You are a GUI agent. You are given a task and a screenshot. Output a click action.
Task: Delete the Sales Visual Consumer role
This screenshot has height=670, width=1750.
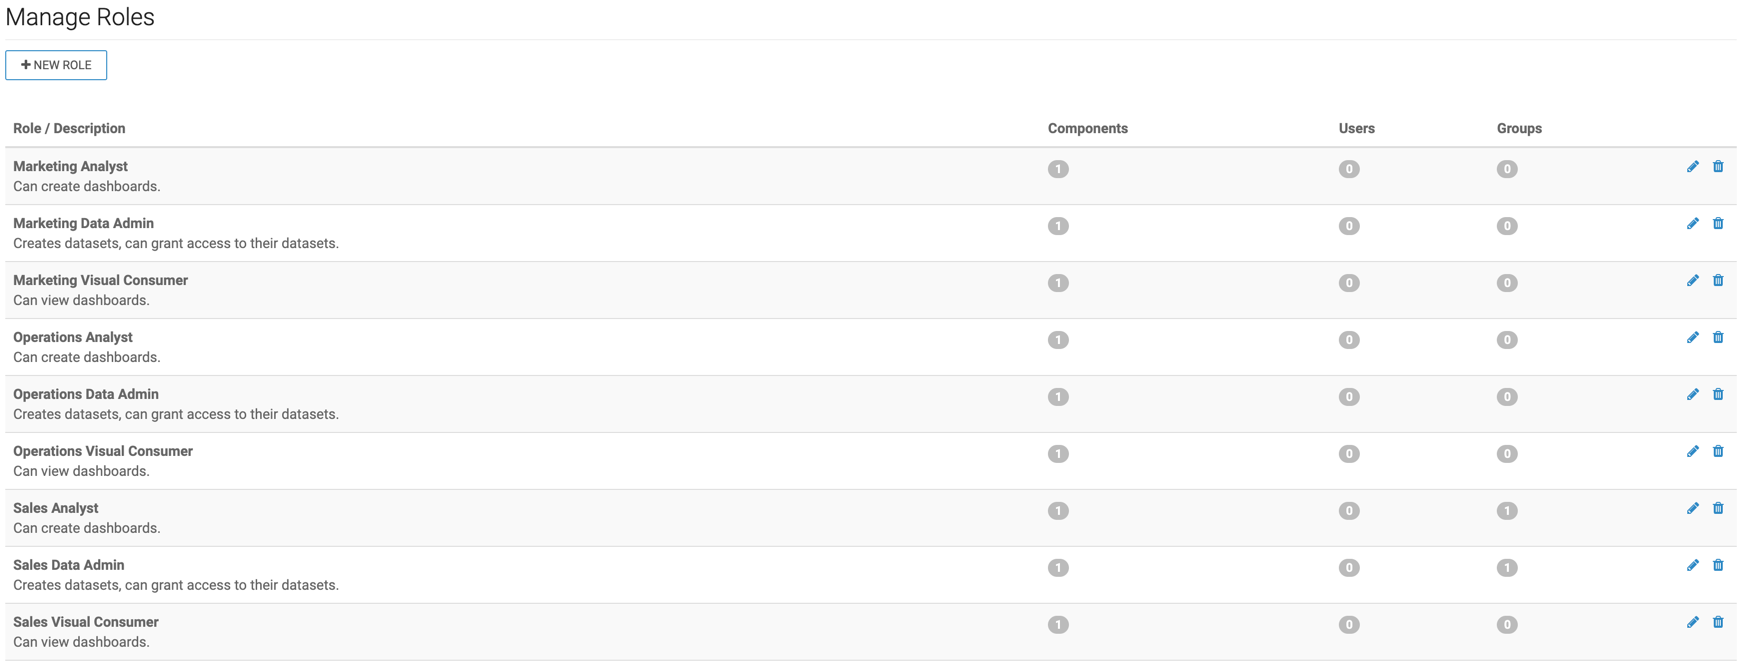tap(1718, 623)
